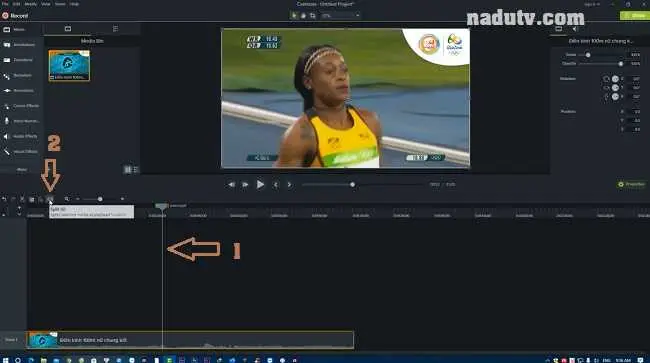
Task: Select the arrow Select tool on canvas toolbar
Action: click(294, 15)
